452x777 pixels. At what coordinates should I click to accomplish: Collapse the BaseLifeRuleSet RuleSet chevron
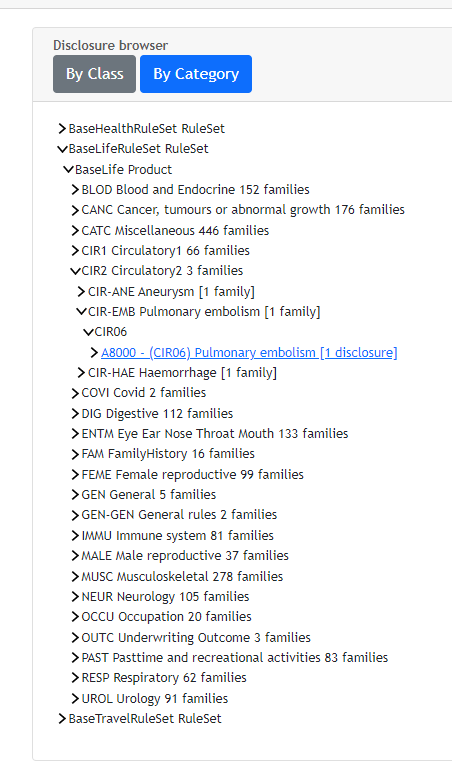62,149
